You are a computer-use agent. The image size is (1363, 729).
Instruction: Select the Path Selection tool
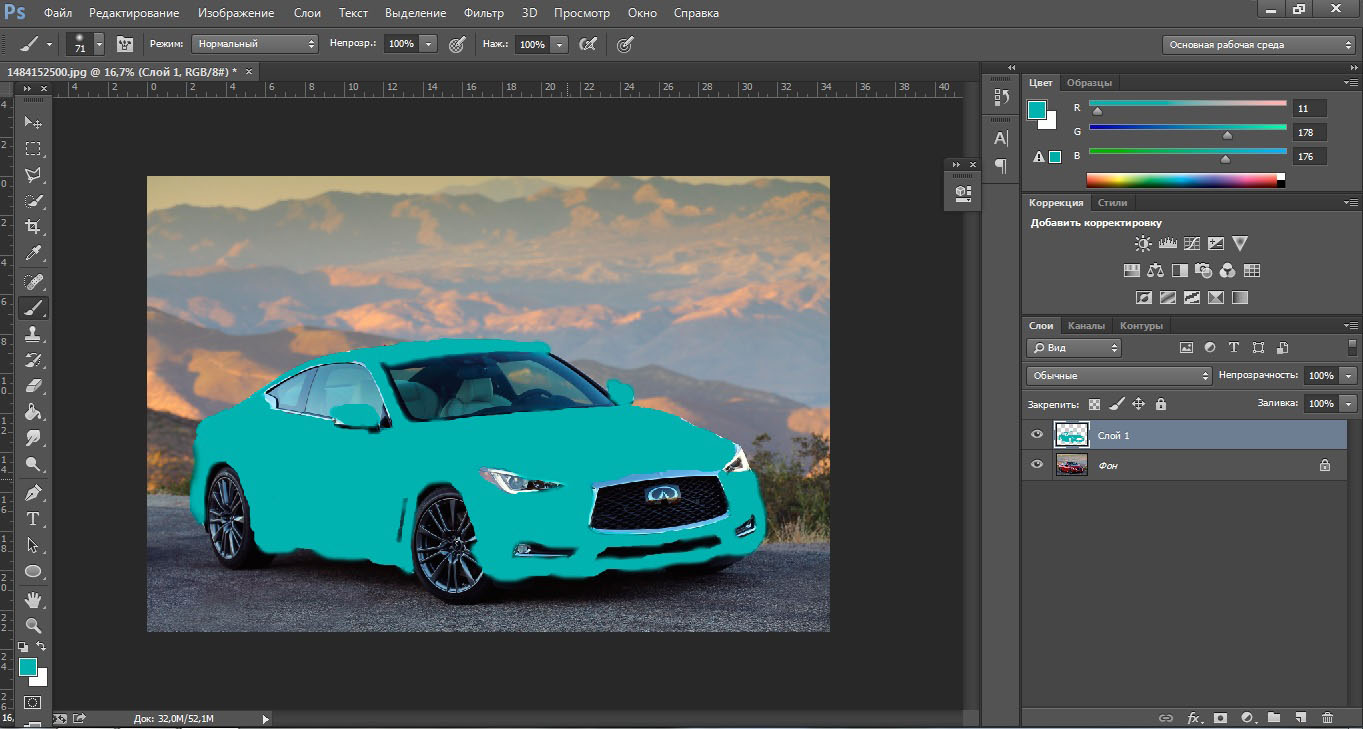pyautogui.click(x=33, y=545)
